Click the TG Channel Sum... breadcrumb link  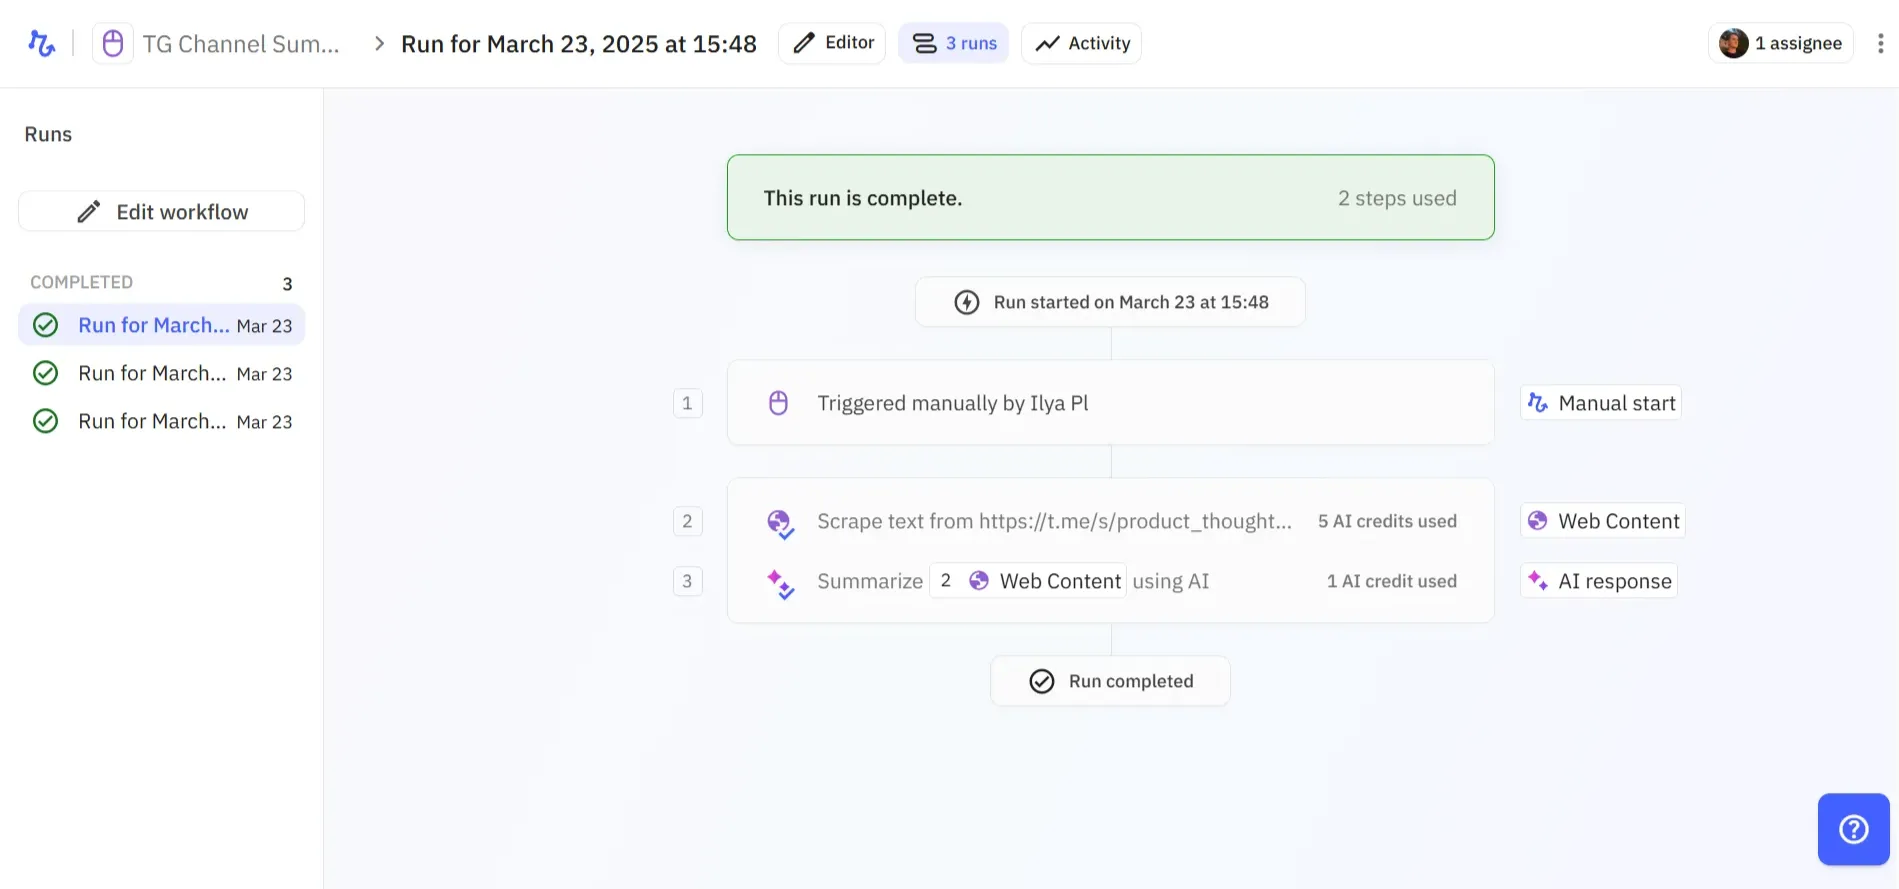coord(241,44)
